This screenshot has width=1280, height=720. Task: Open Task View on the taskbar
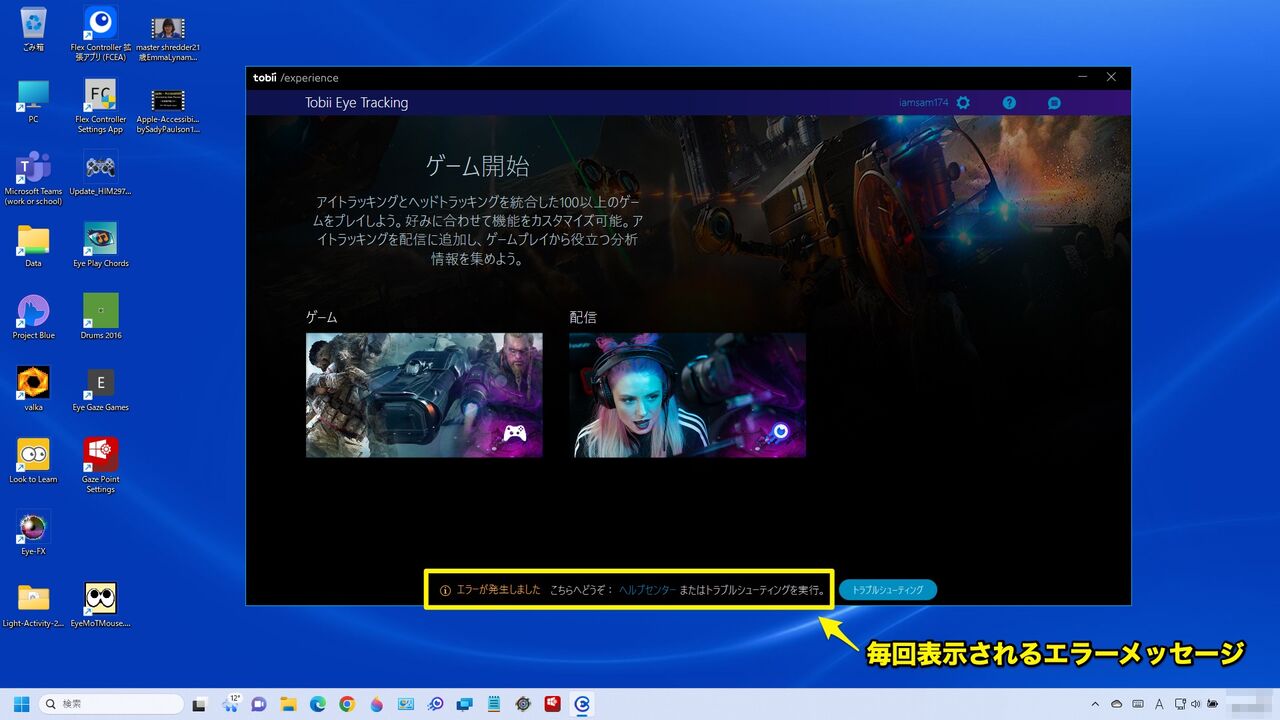pyautogui.click(x=199, y=704)
